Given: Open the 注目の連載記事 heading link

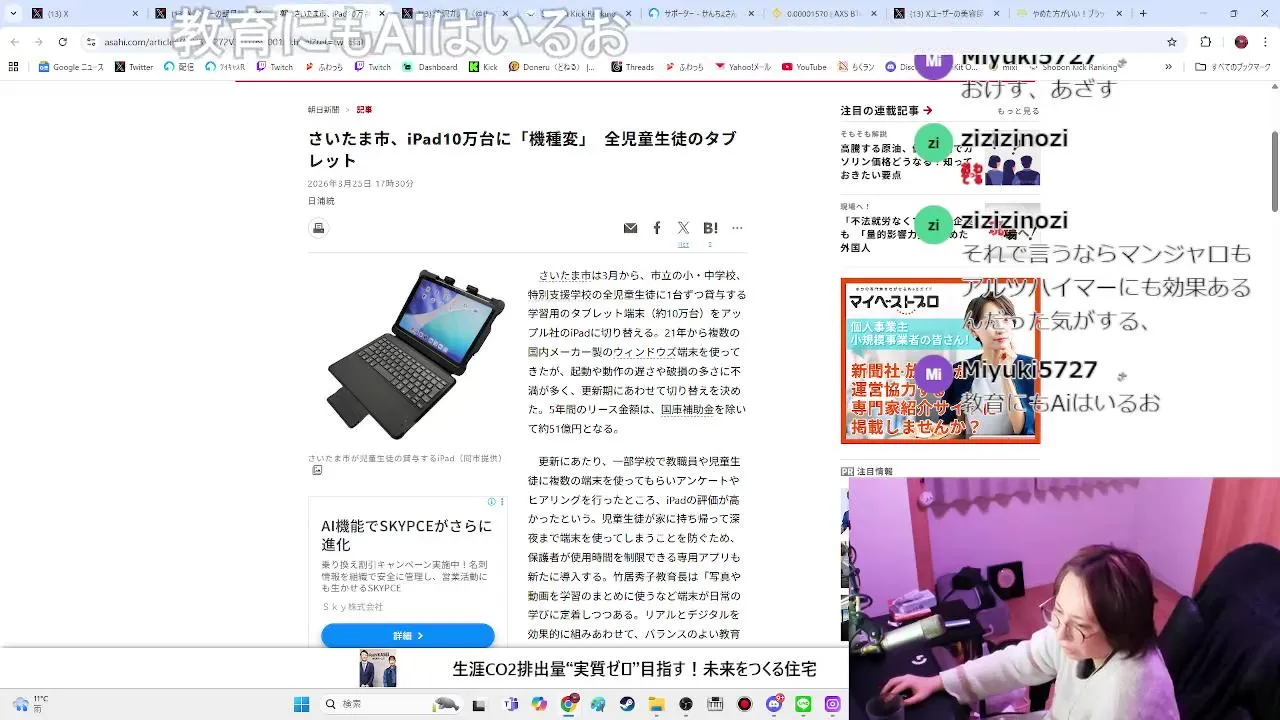Looking at the screenshot, I should click(886, 110).
